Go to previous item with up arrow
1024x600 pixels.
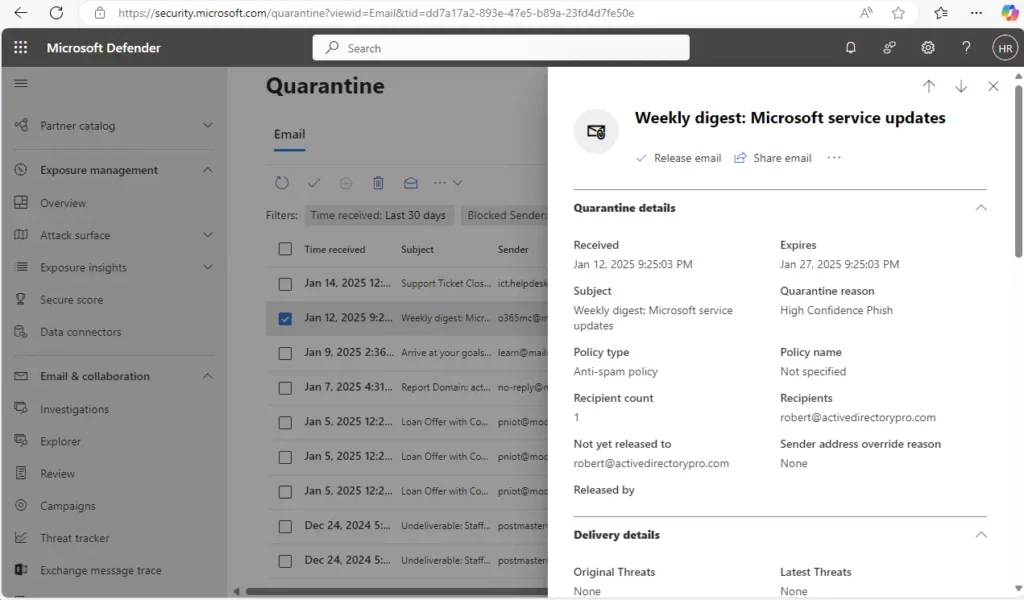pos(929,86)
